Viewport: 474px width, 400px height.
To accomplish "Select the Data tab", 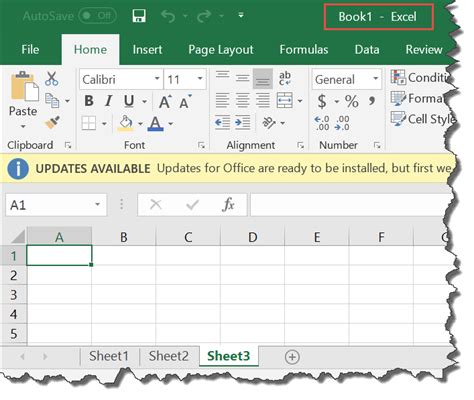I will point(367,49).
